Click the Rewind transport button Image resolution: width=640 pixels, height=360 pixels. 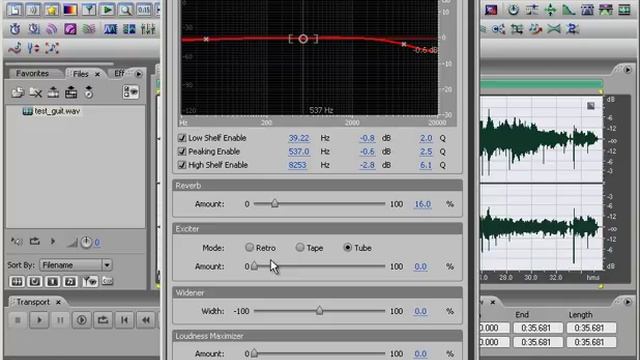[146, 320]
